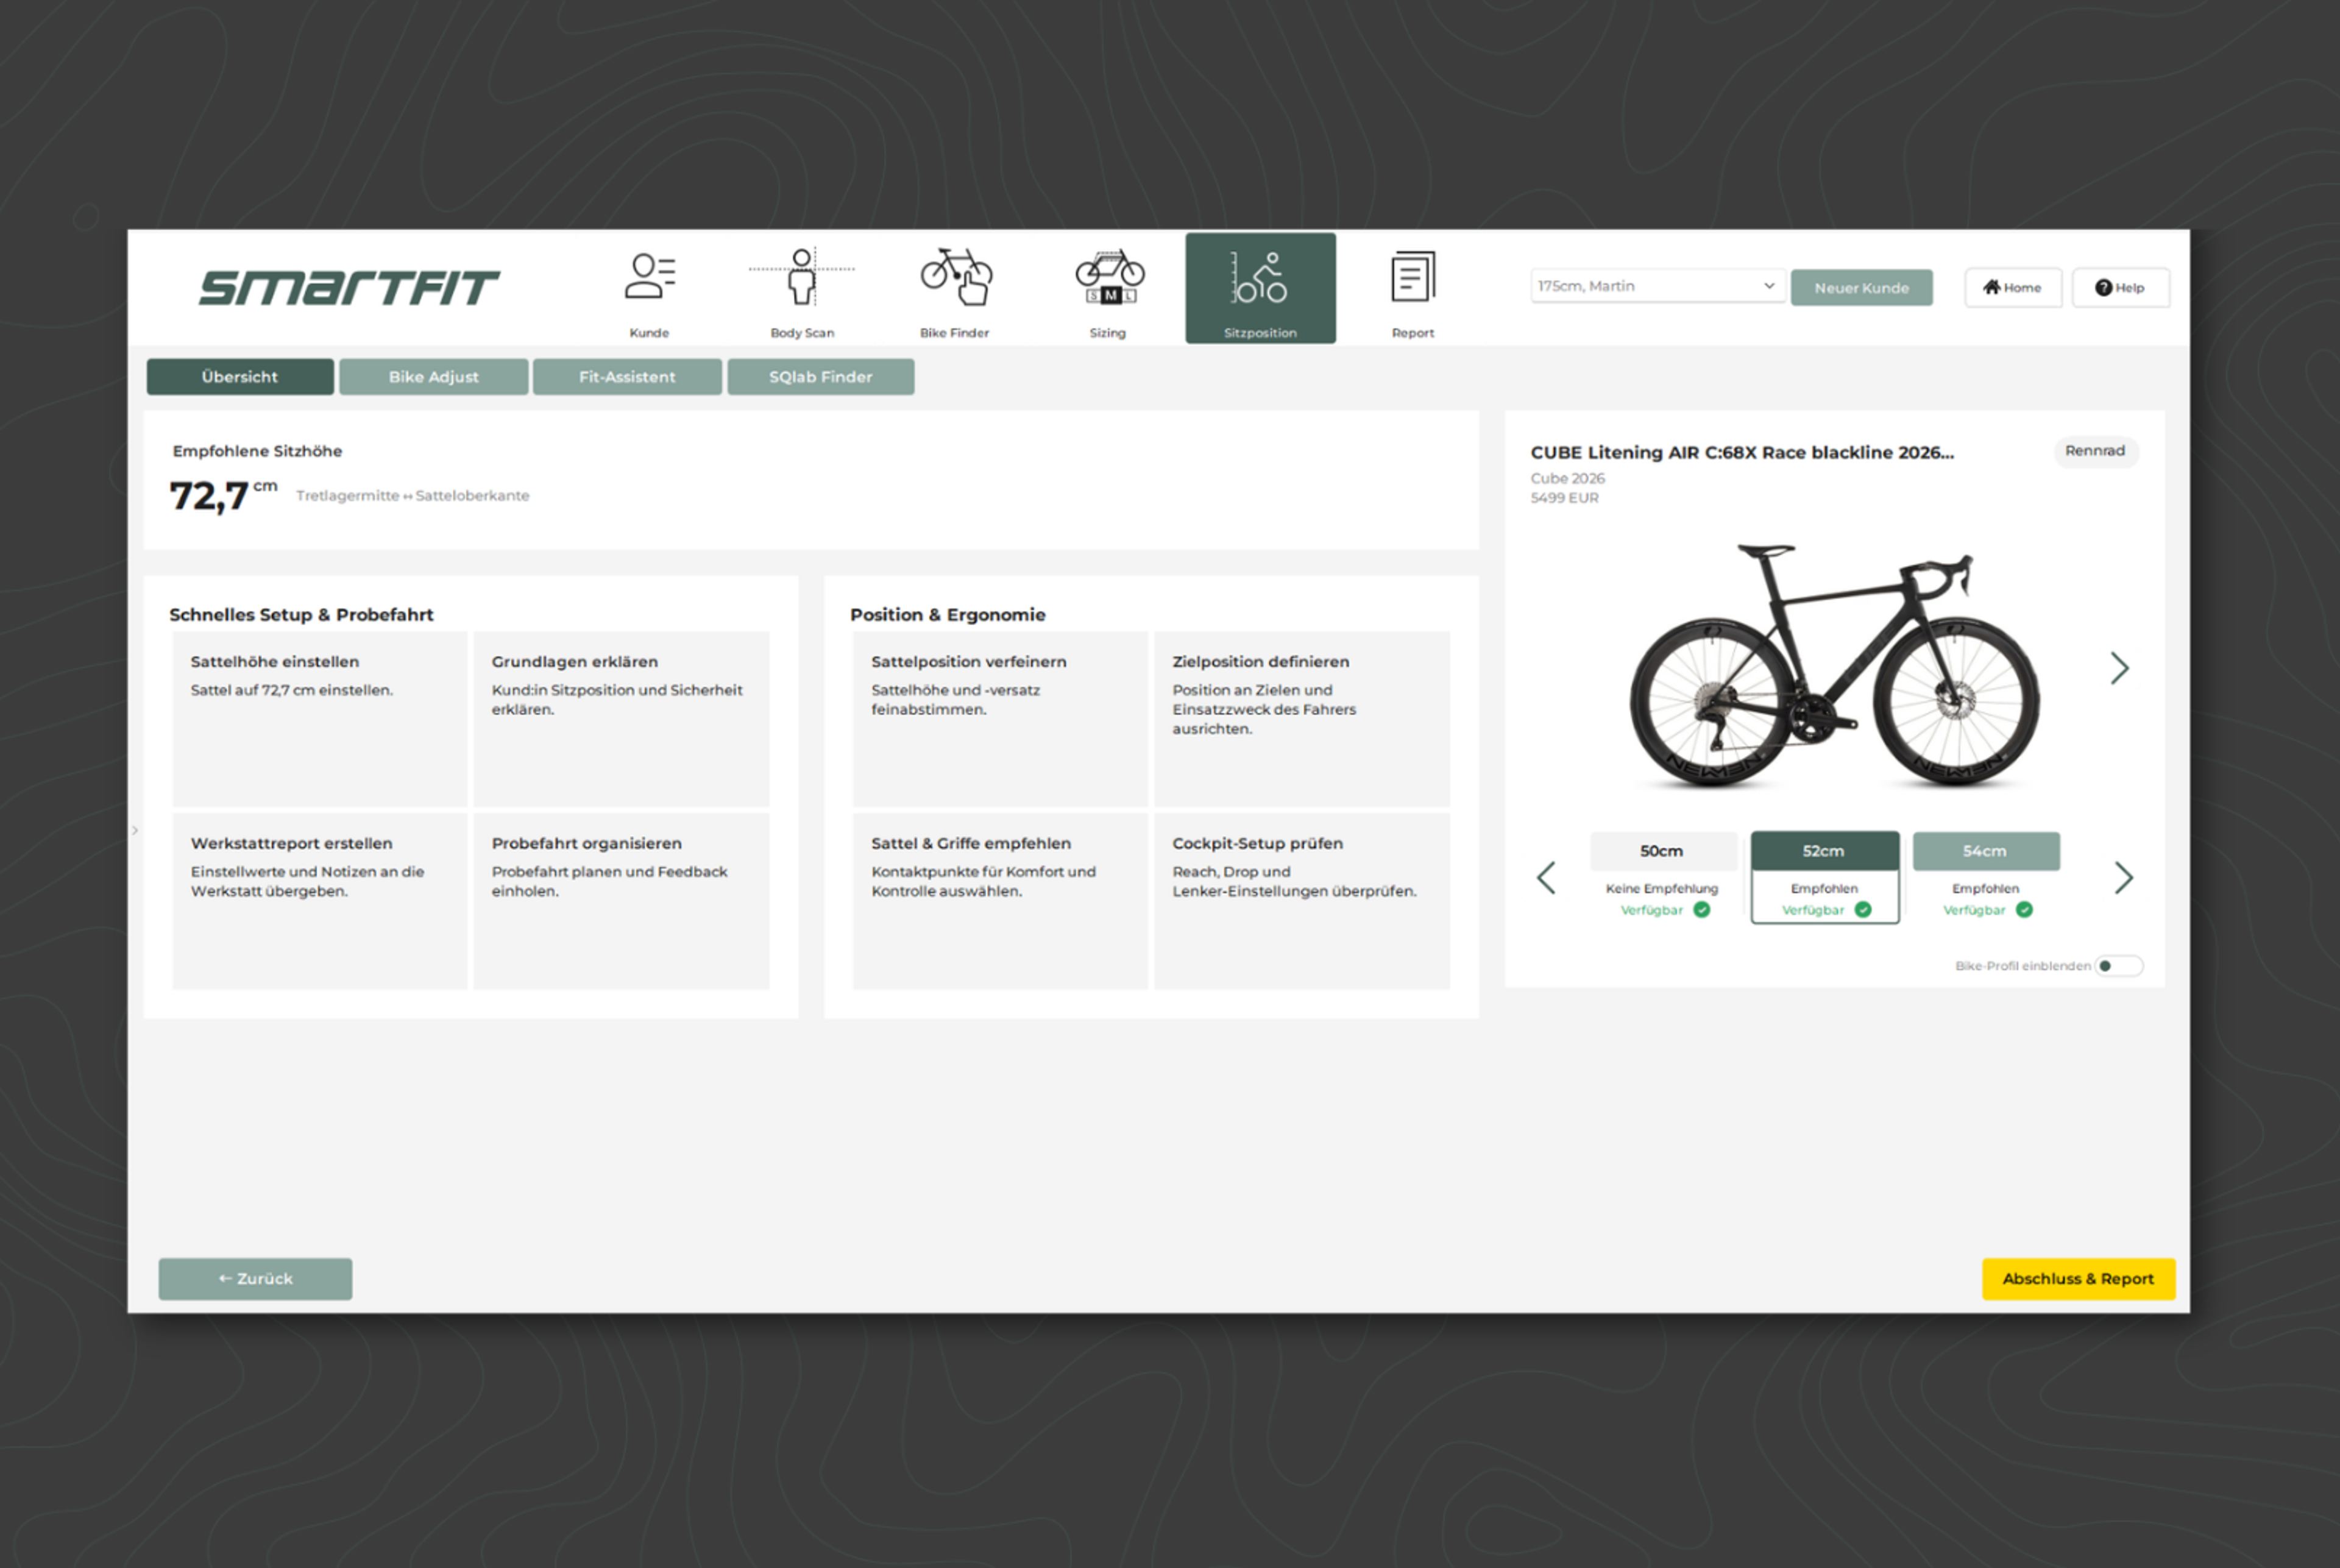The height and width of the screenshot is (1568, 2340).
Task: Select the 54cm frame size
Action: [1985, 851]
